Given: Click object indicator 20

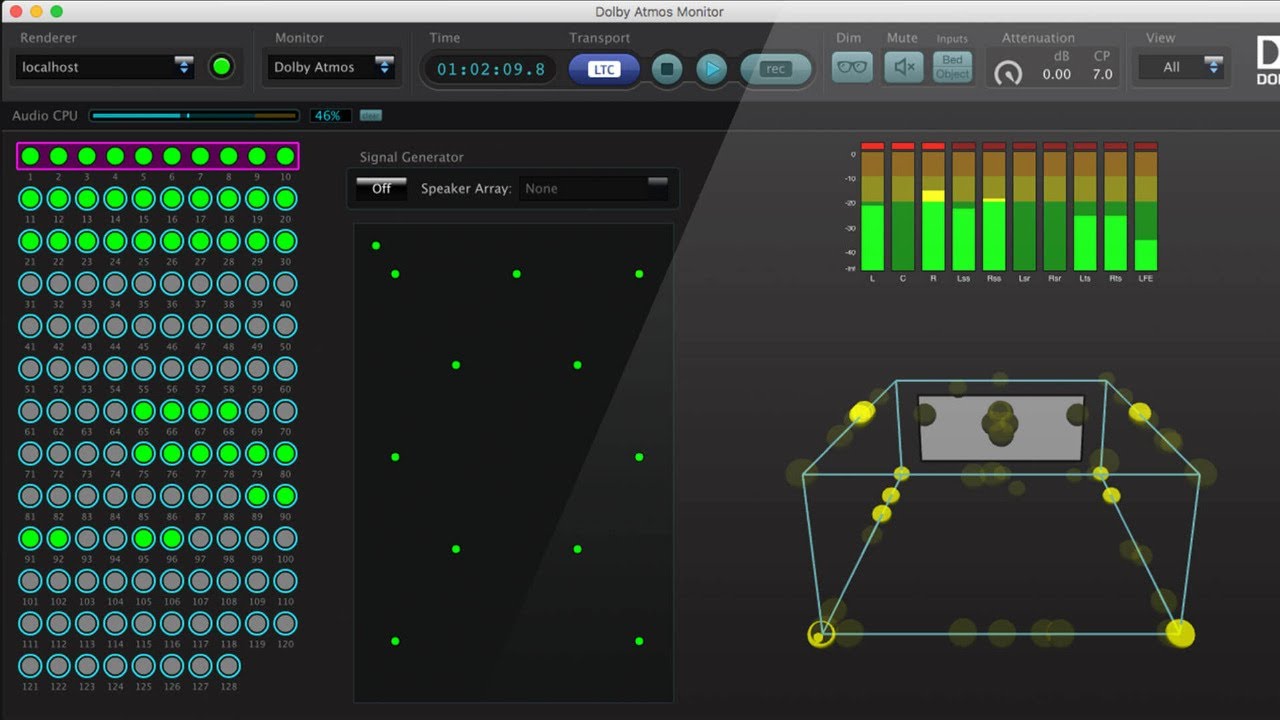Looking at the screenshot, I should (x=285, y=198).
